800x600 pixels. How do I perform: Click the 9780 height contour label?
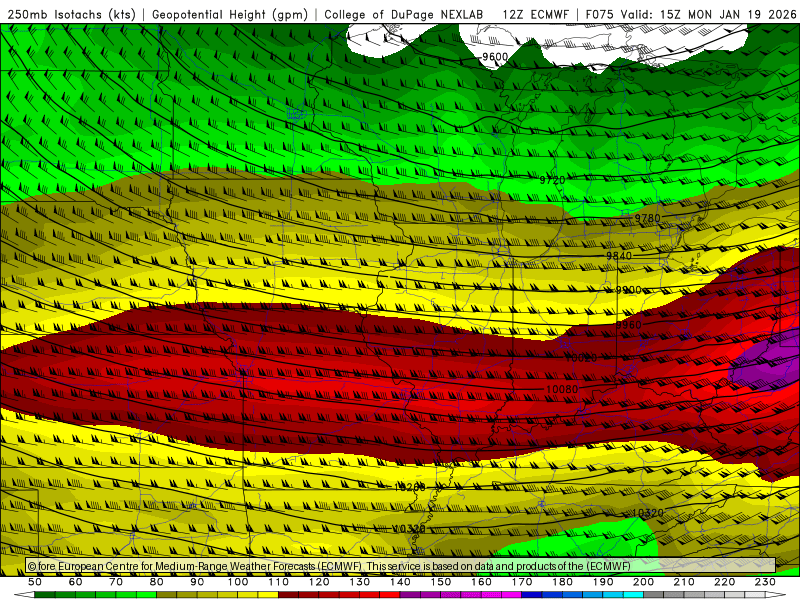click(x=647, y=218)
